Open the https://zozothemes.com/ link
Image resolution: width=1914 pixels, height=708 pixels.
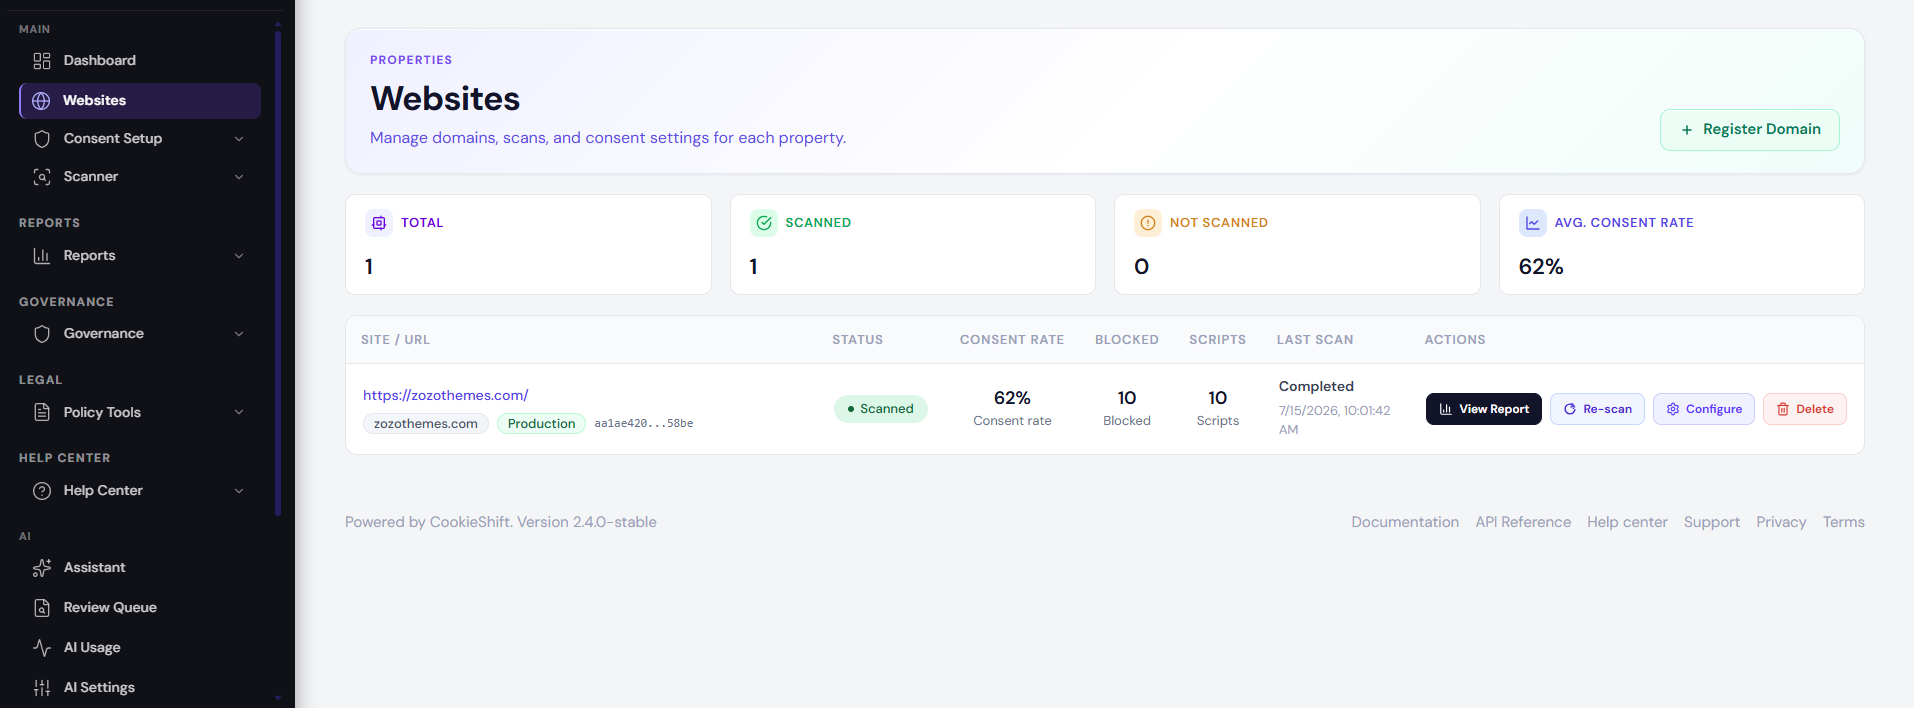click(x=445, y=395)
